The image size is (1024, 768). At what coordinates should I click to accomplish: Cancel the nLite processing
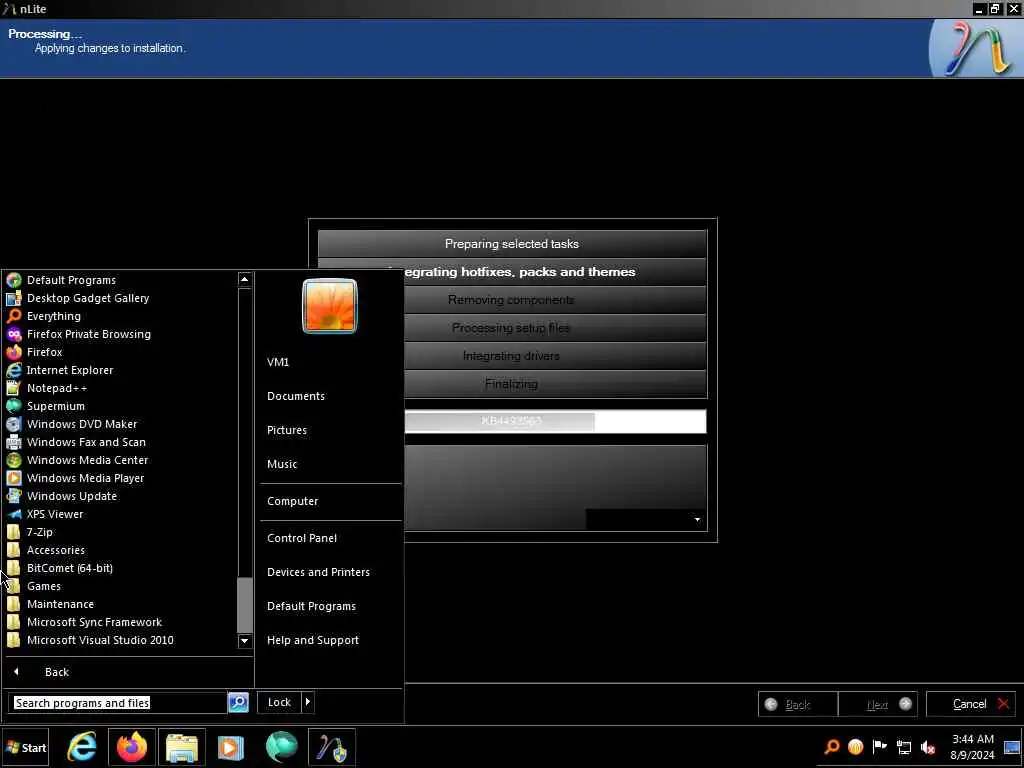970,704
